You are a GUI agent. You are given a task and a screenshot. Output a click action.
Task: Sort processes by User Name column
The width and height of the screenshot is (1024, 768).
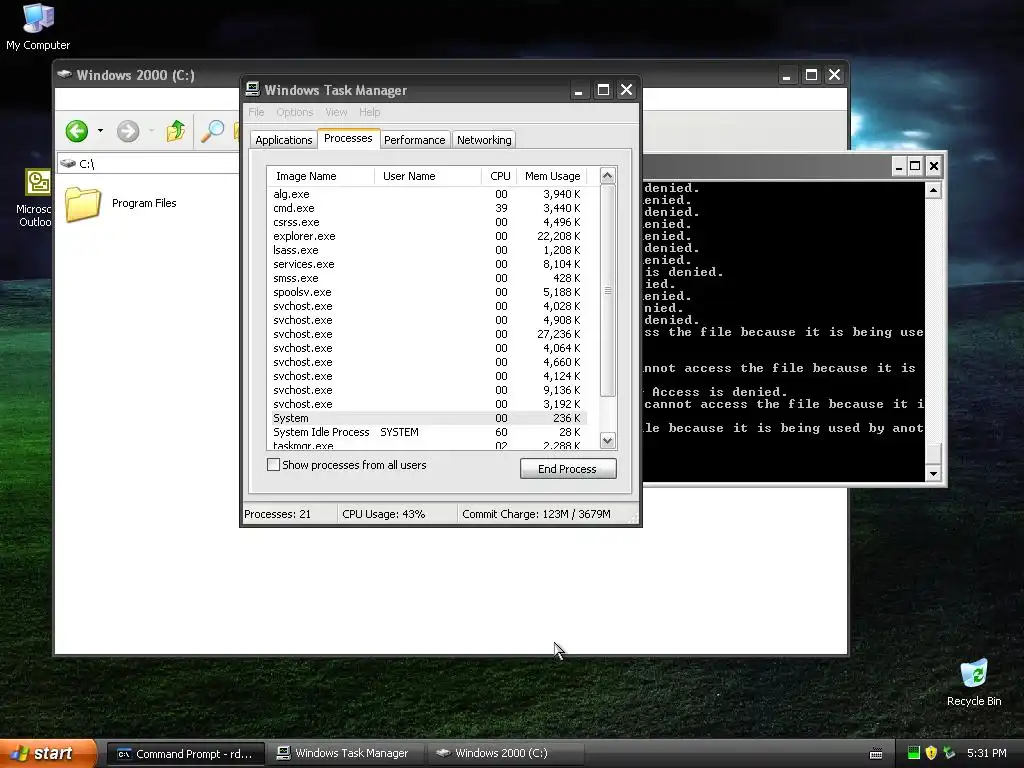click(428, 176)
